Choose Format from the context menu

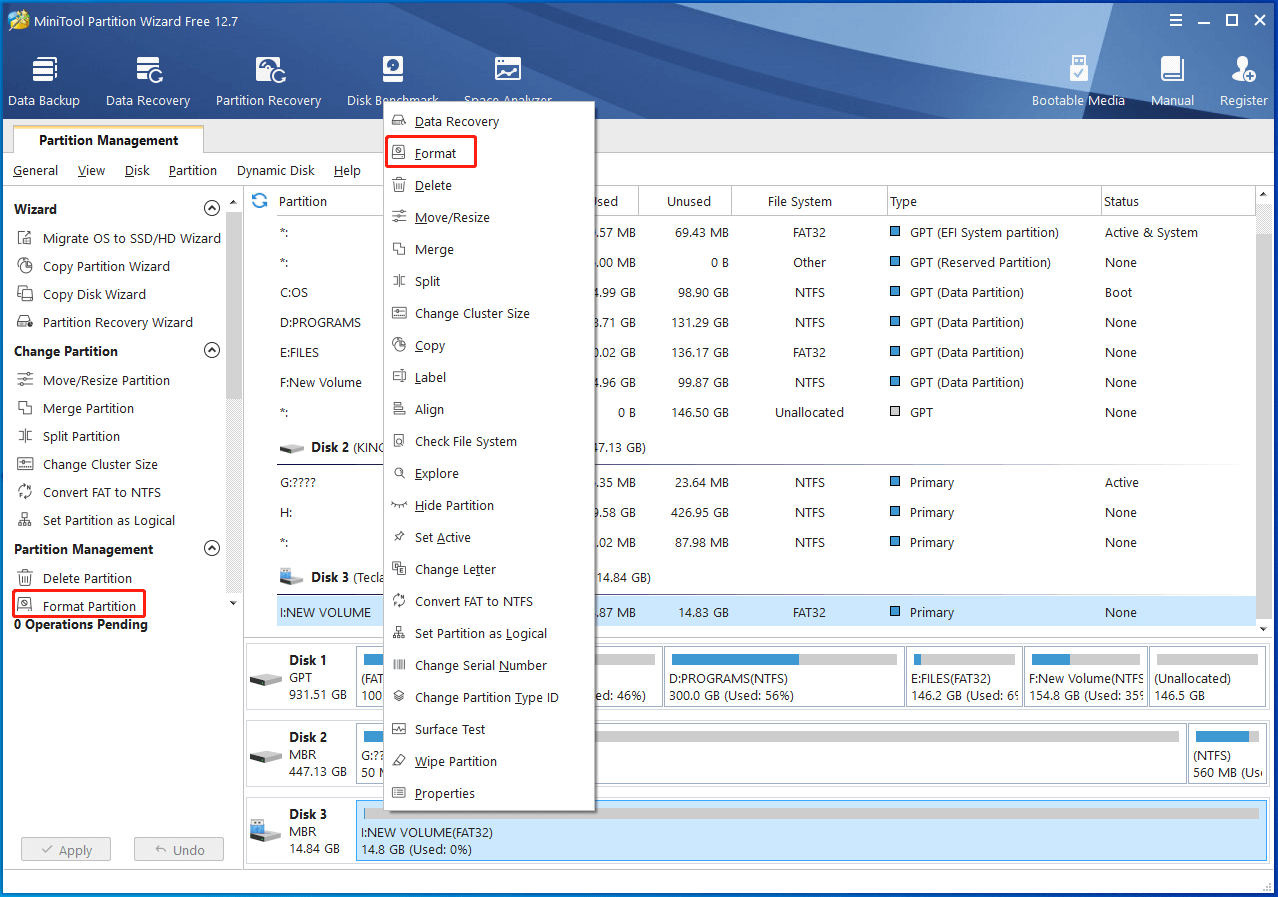click(435, 154)
